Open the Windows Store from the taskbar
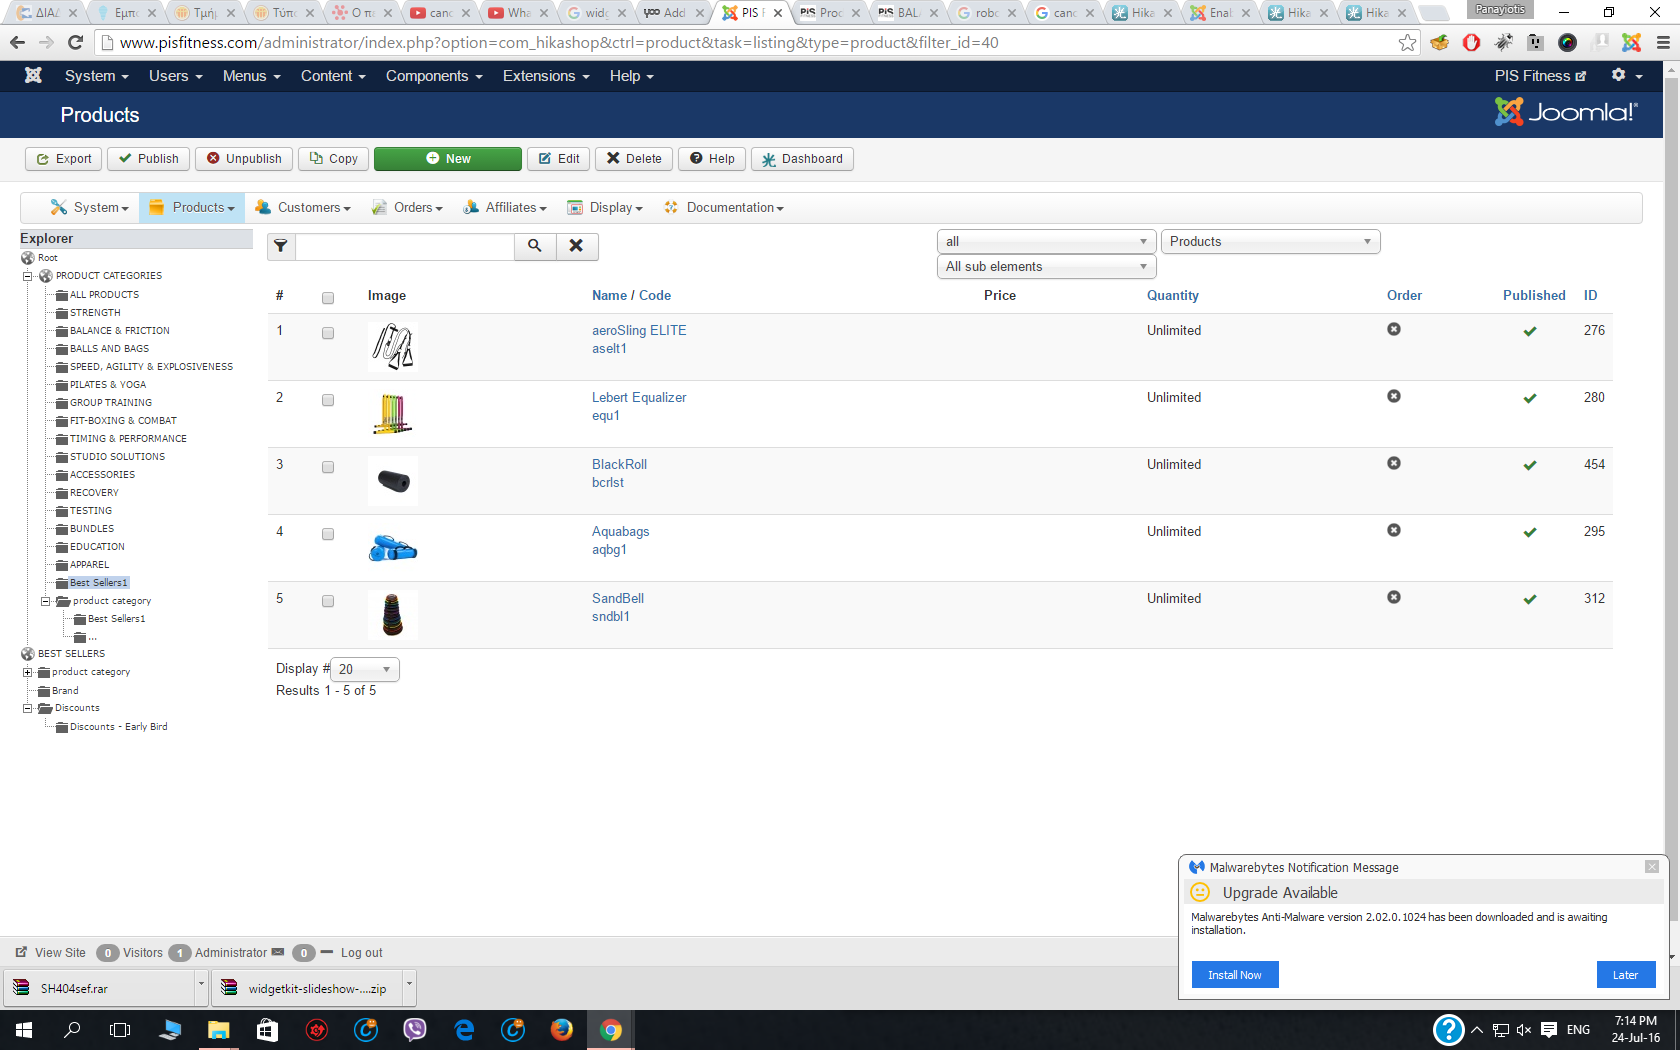Viewport: 1680px width, 1050px height. (268, 1030)
